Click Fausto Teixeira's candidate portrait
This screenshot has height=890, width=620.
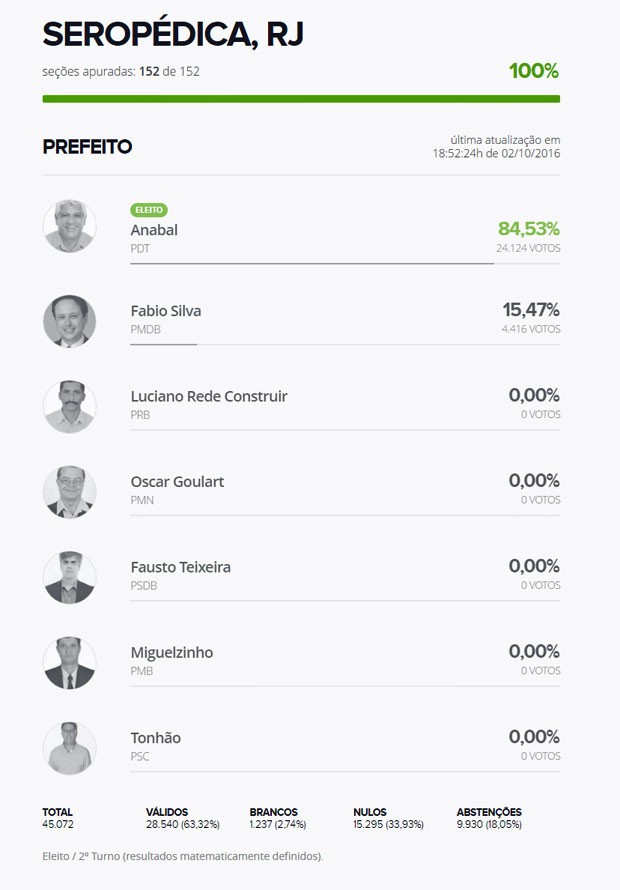click(69, 577)
